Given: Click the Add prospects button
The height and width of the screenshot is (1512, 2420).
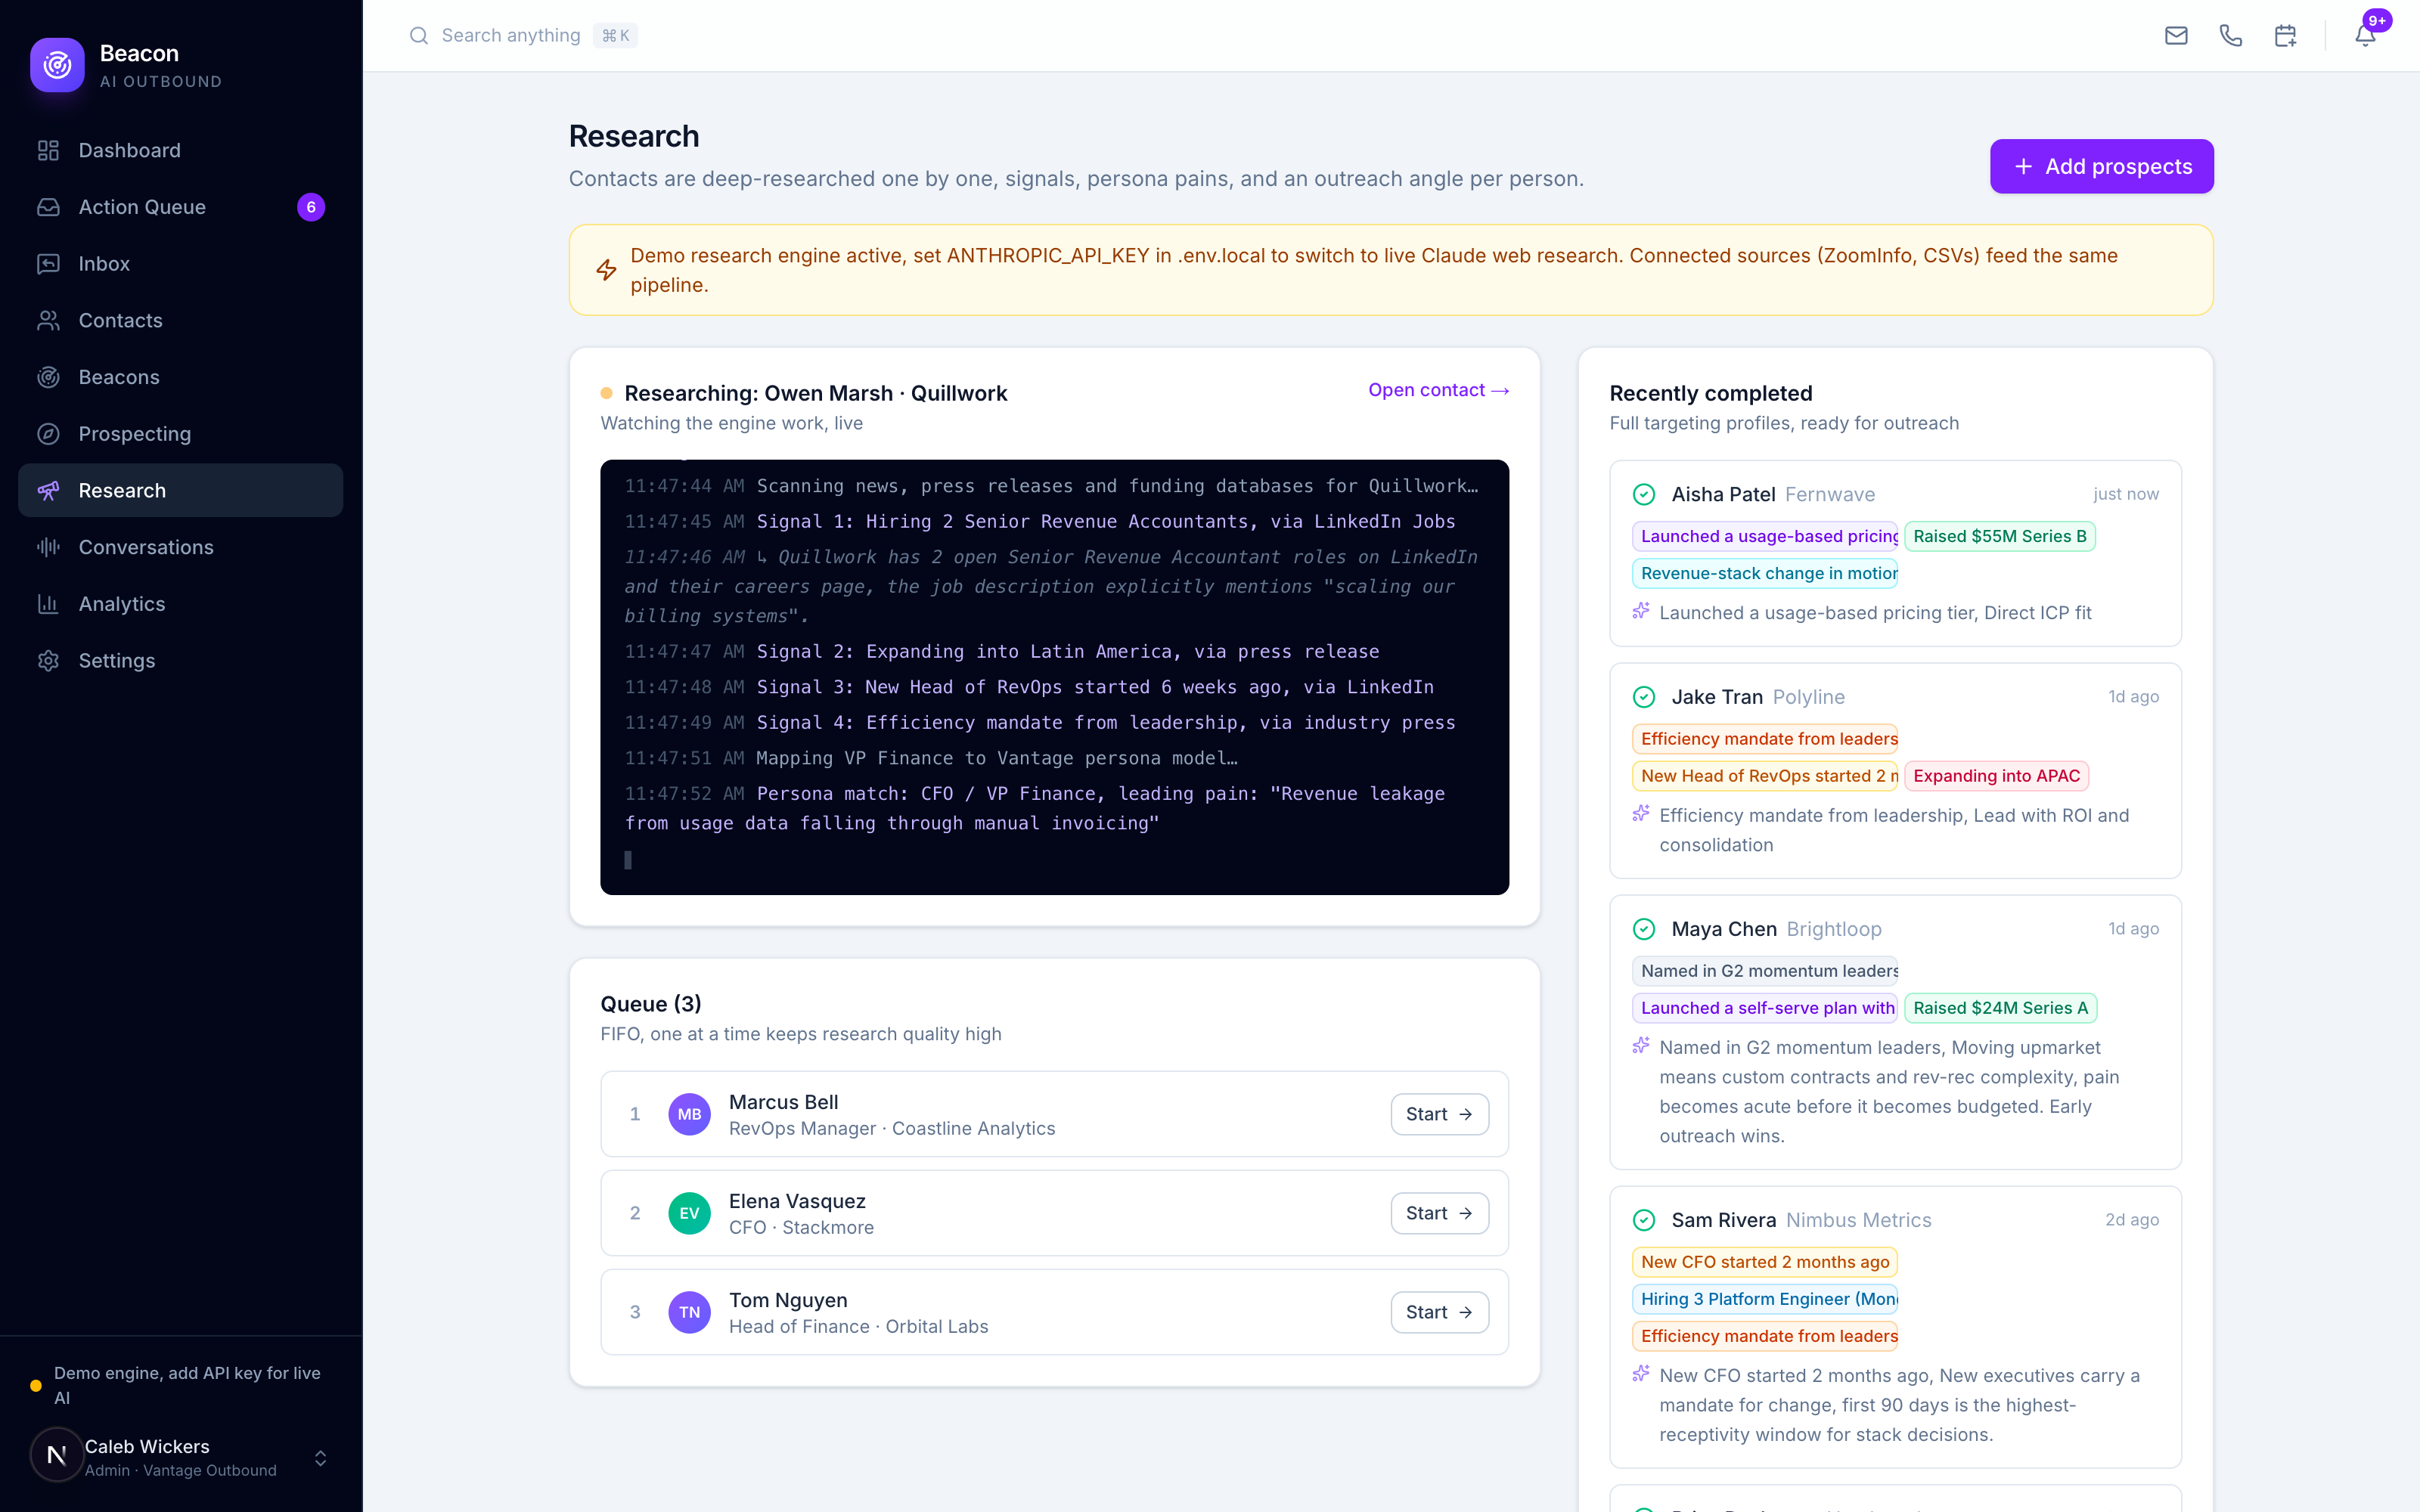Looking at the screenshot, I should (x=2101, y=166).
